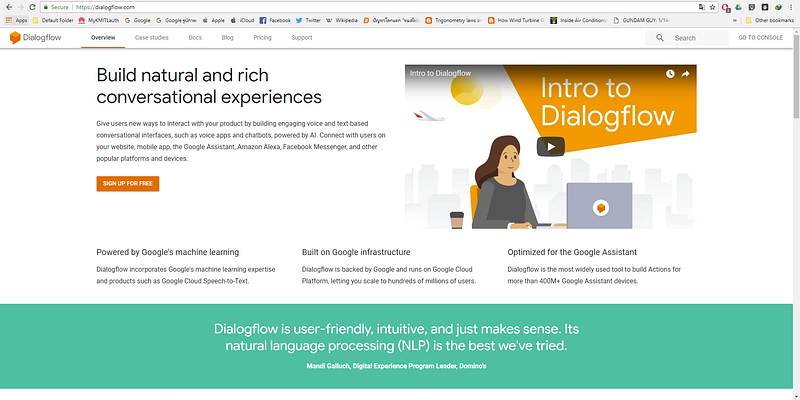Click the heading Optimized for the Google Assistant
Image resolution: width=800 pixels, height=400 pixels.
[x=572, y=252]
